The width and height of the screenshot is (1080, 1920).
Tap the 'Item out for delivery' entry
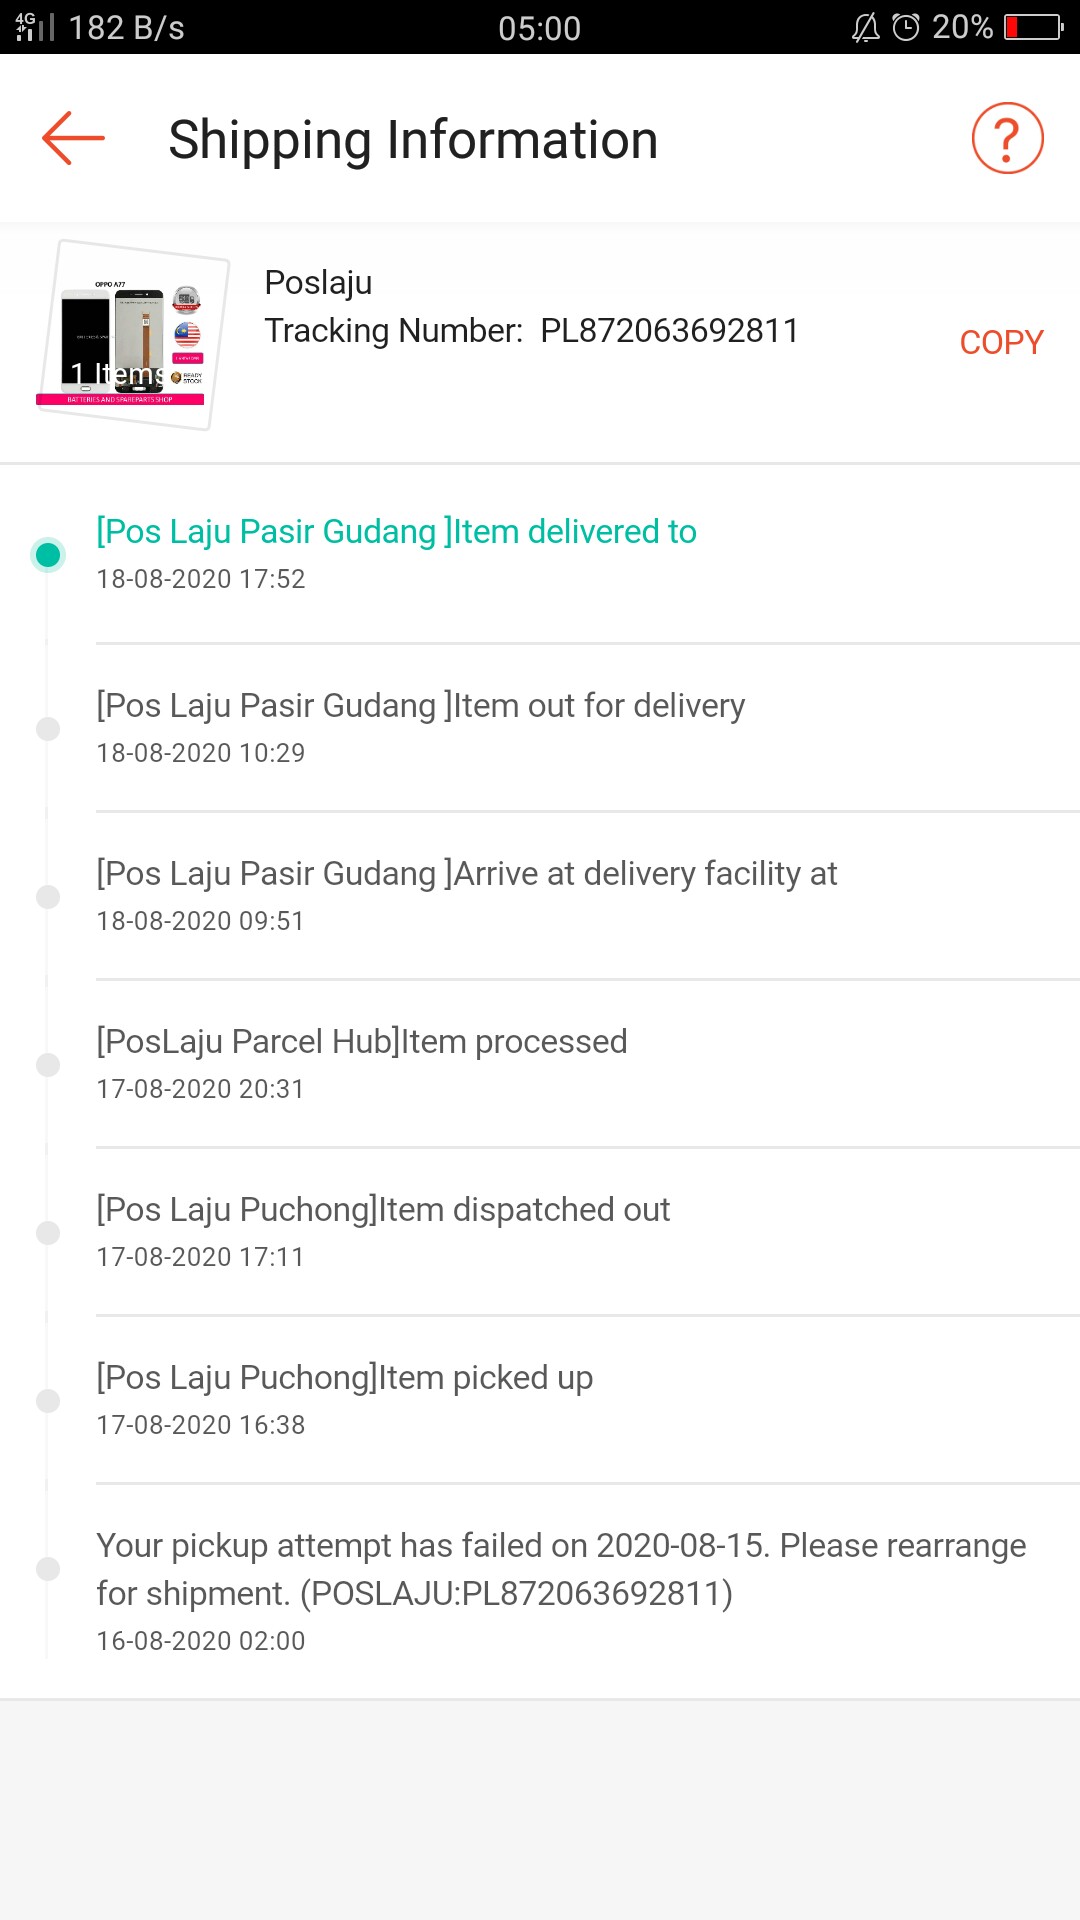[420, 706]
